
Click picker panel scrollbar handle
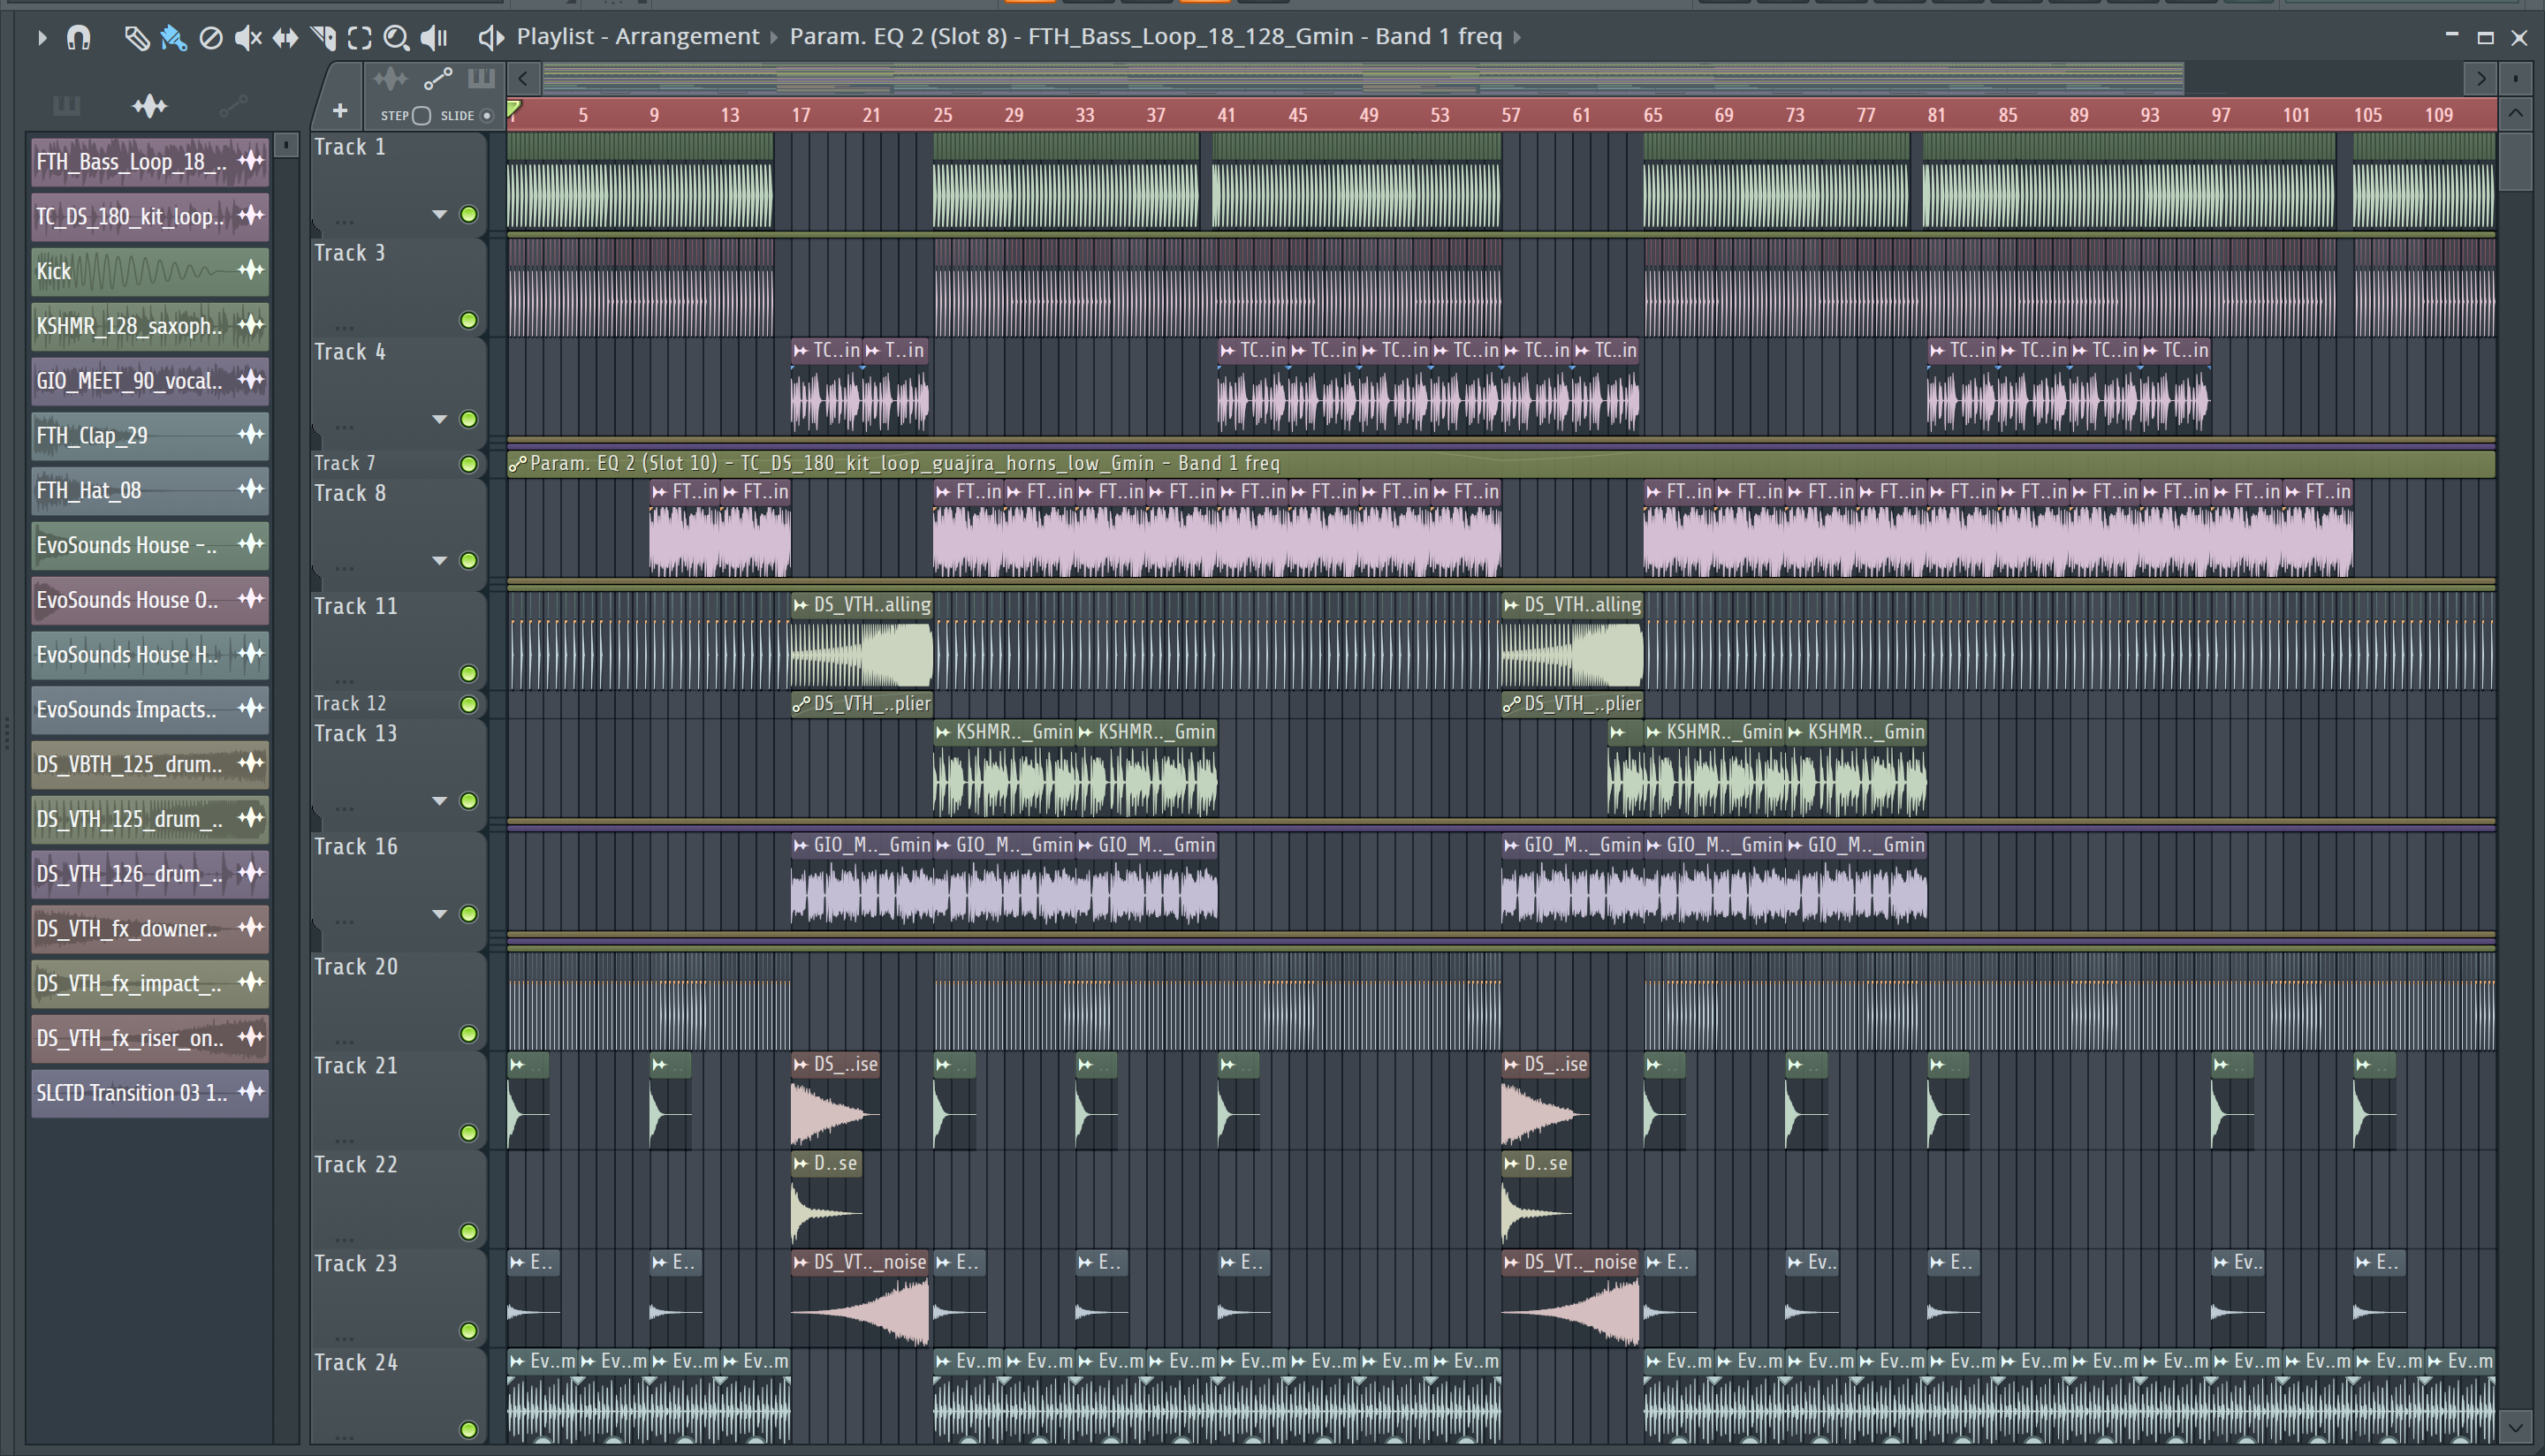286,146
